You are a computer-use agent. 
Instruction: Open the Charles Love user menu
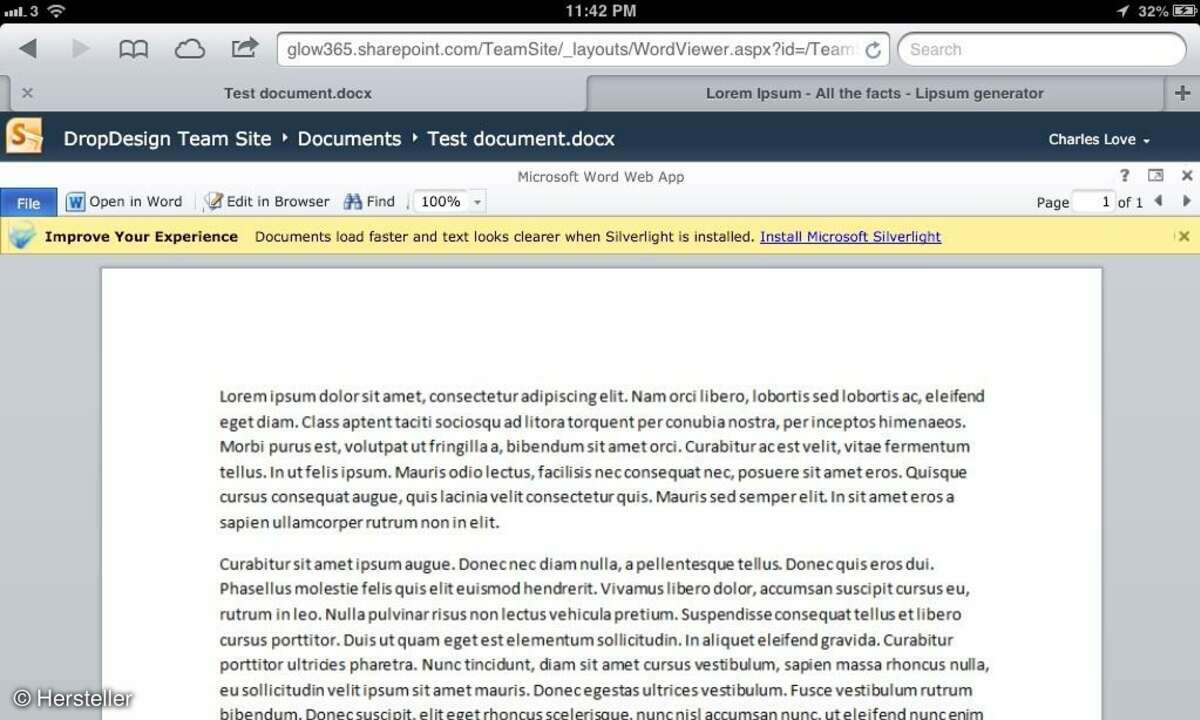(x=1098, y=140)
